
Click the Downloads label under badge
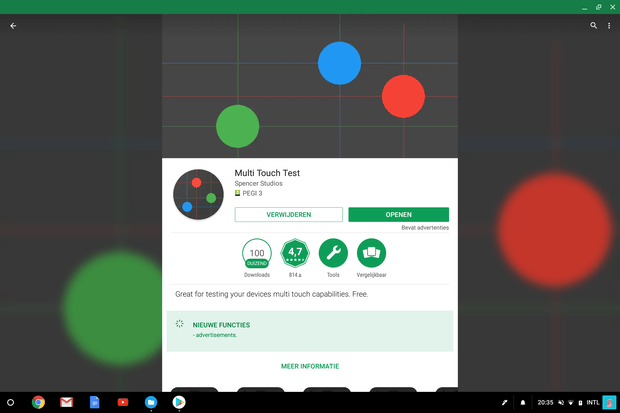pos(257,275)
